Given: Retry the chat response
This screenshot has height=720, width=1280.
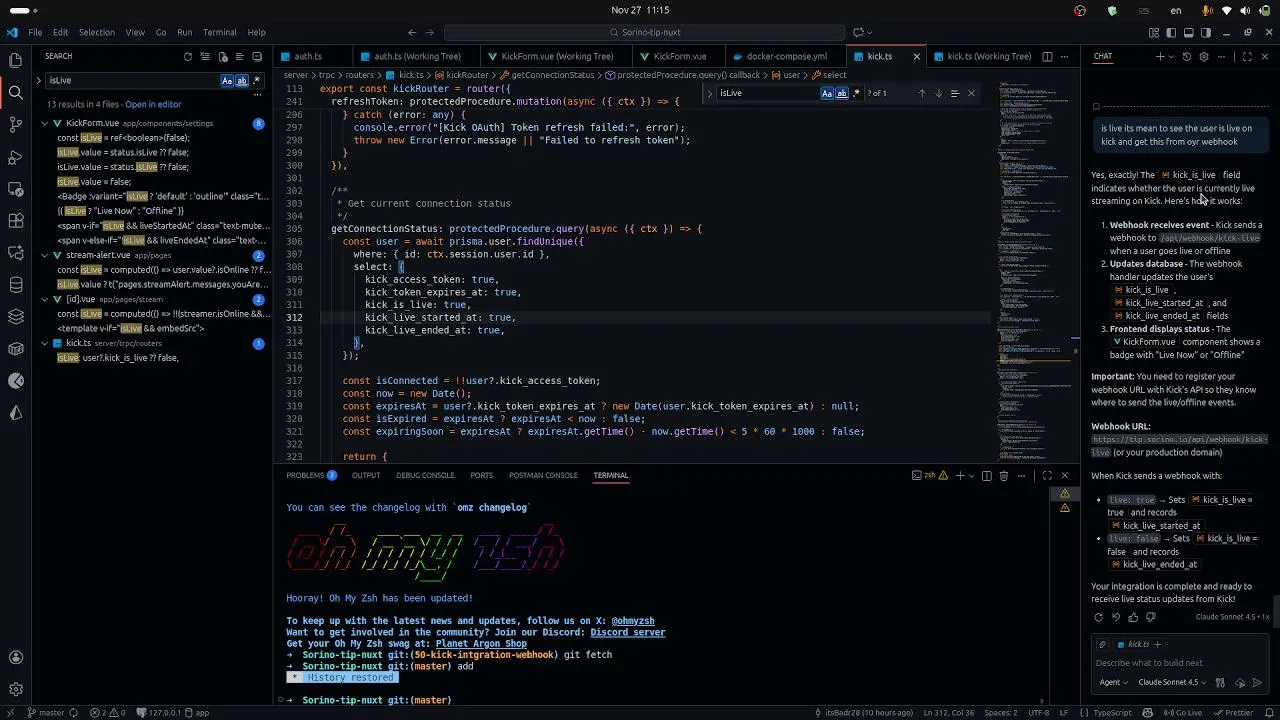Looking at the screenshot, I should click(1099, 617).
